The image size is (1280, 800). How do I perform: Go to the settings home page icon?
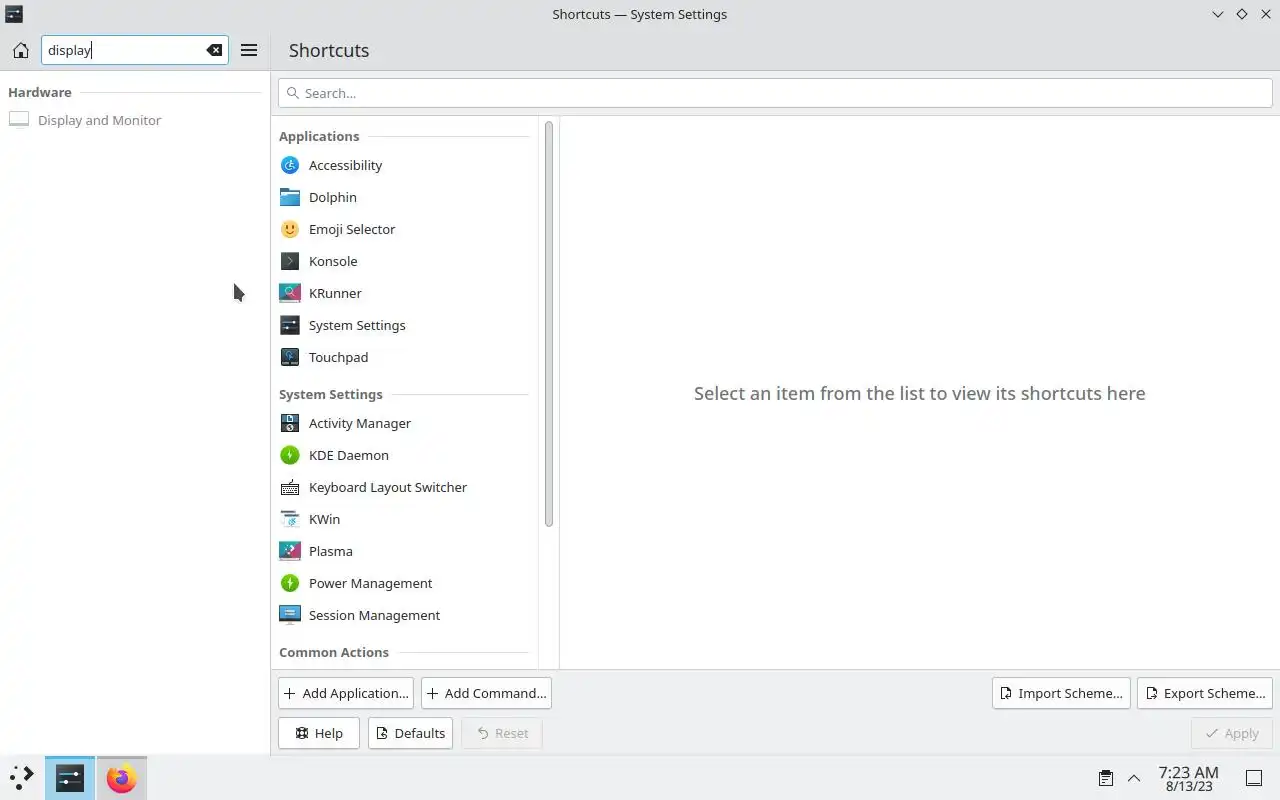pos(20,50)
